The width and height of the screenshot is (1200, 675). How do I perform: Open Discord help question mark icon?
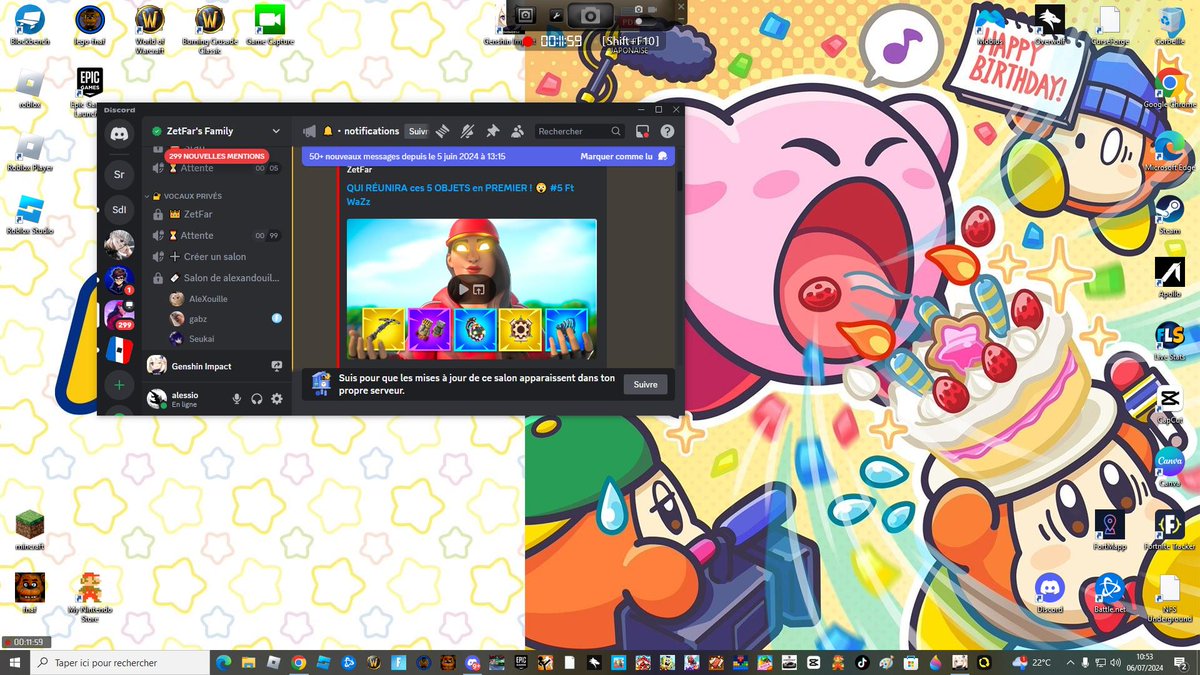(x=667, y=131)
